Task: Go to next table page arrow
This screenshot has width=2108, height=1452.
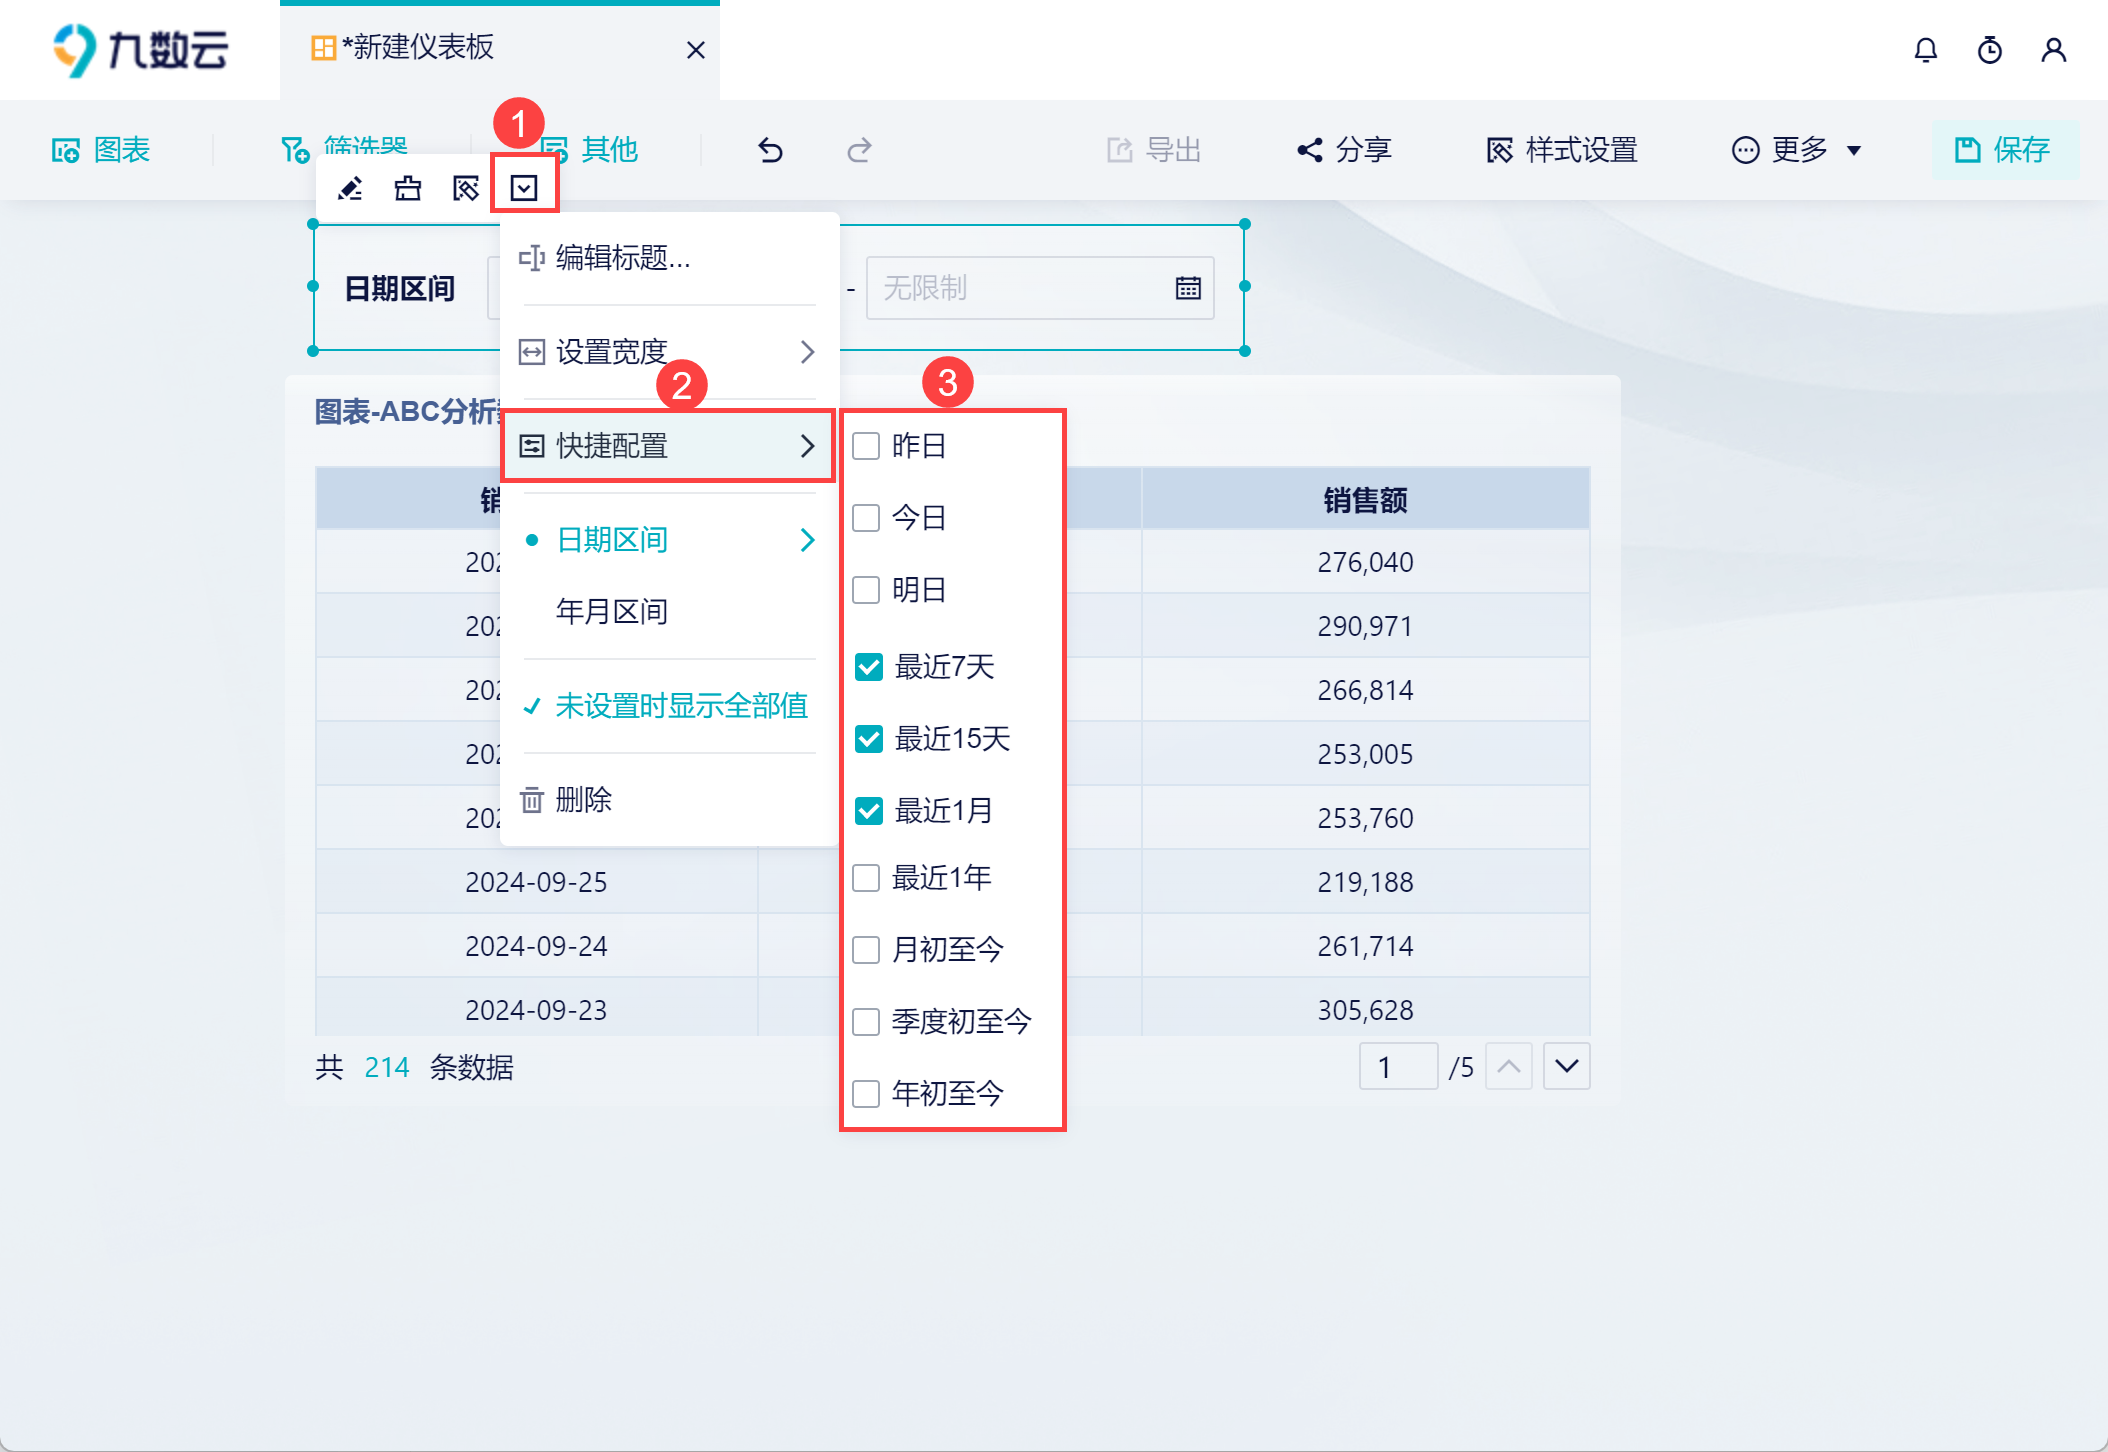Action: pyautogui.click(x=1566, y=1066)
